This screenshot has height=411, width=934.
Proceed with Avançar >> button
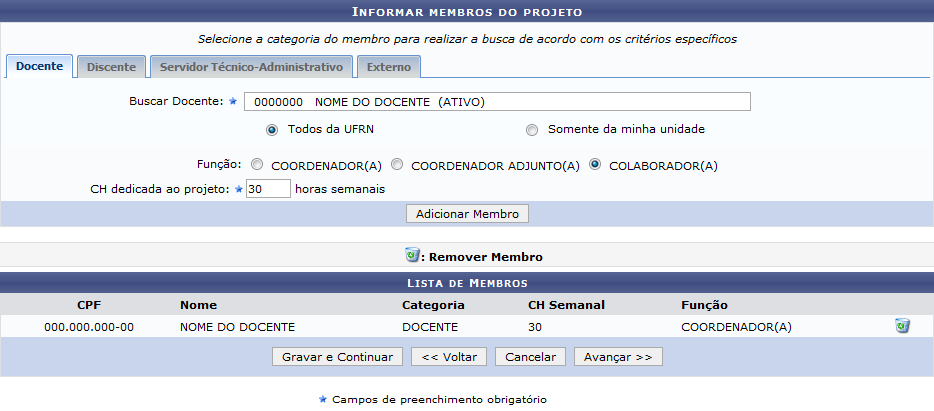(618, 357)
